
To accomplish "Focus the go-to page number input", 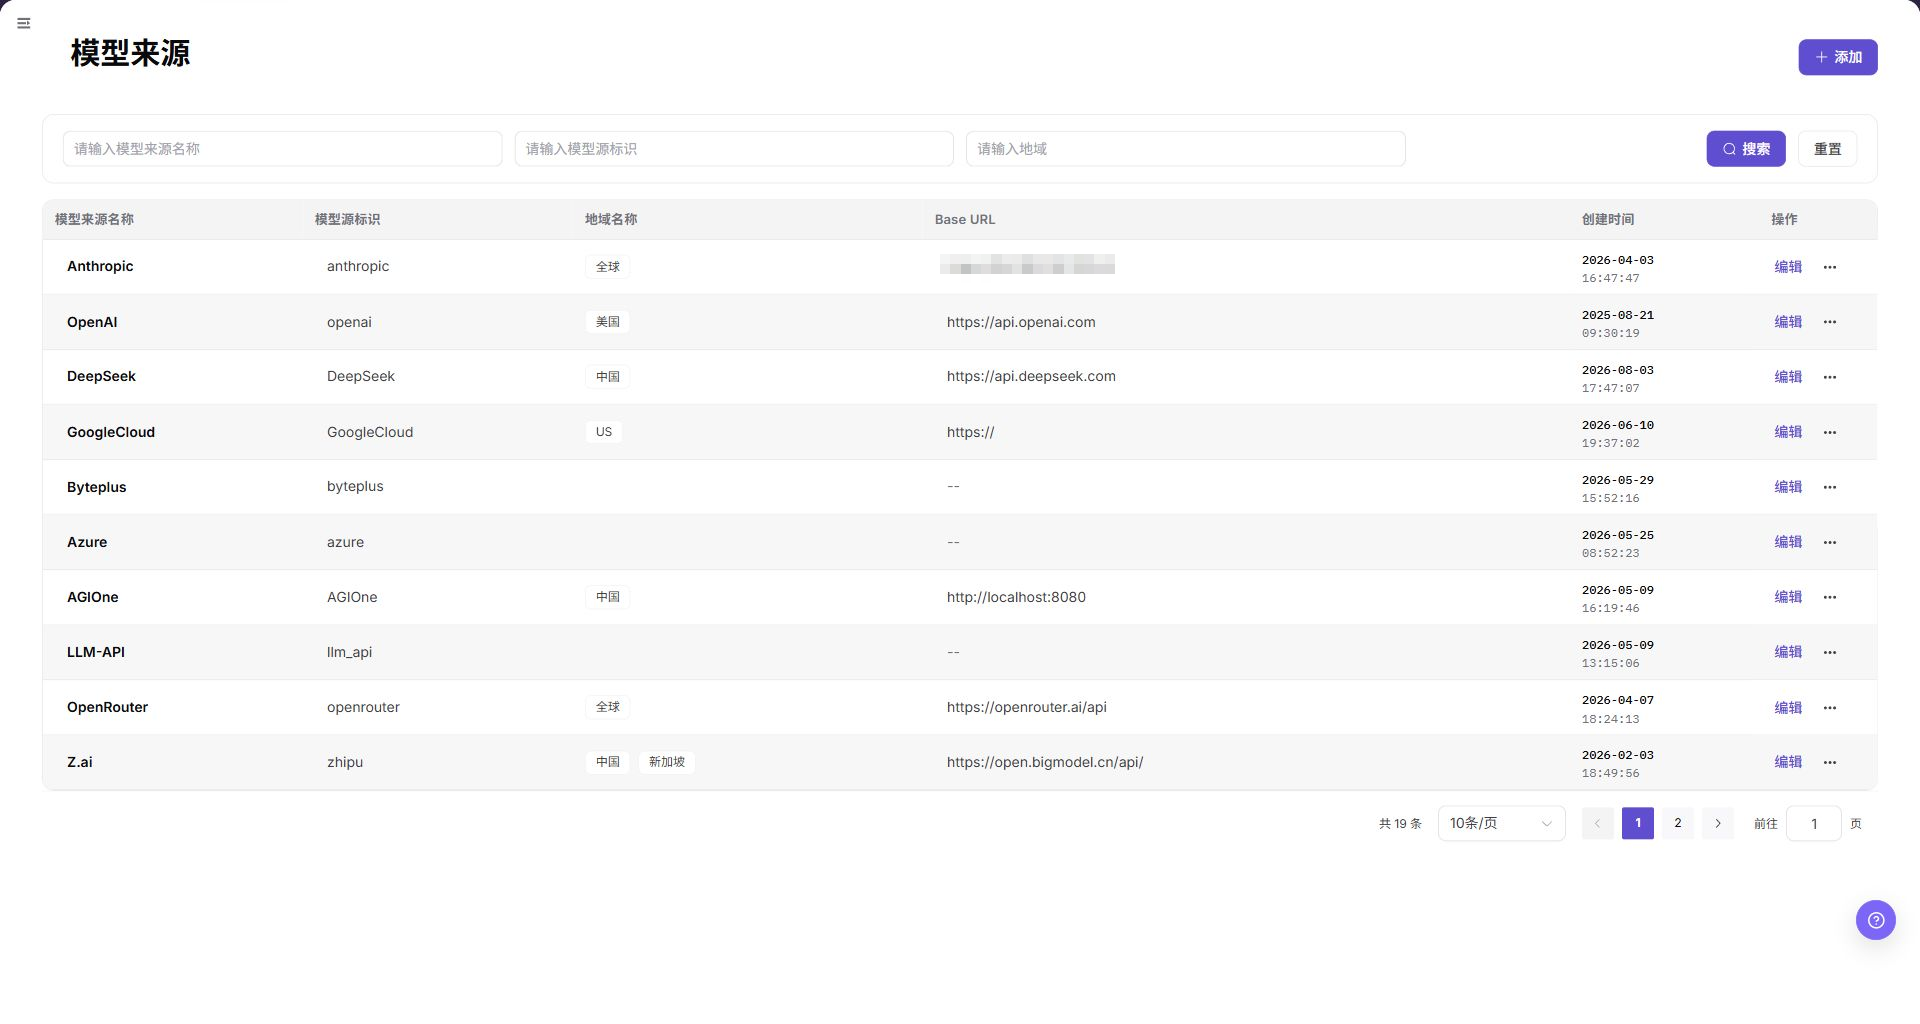I will (1813, 824).
